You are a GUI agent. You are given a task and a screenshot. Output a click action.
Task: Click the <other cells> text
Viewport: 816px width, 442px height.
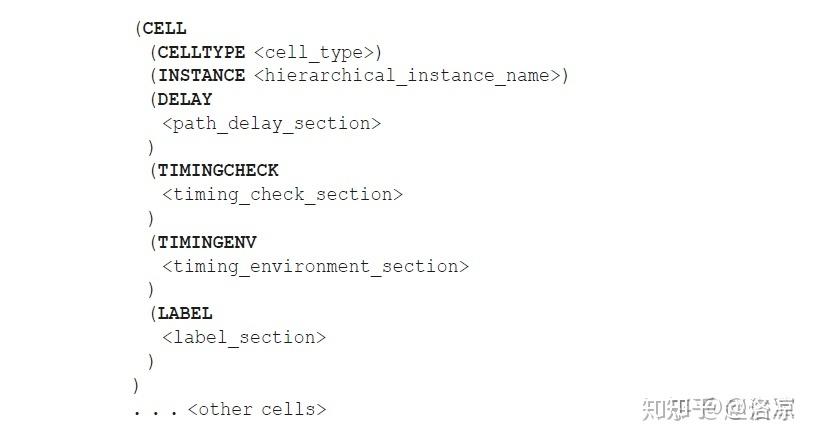[x=257, y=409]
